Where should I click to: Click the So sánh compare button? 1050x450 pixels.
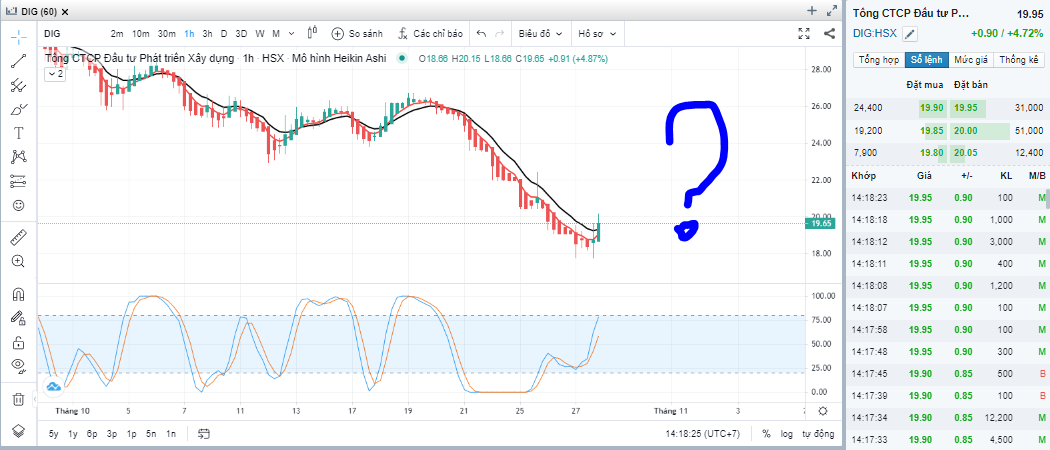[357, 33]
